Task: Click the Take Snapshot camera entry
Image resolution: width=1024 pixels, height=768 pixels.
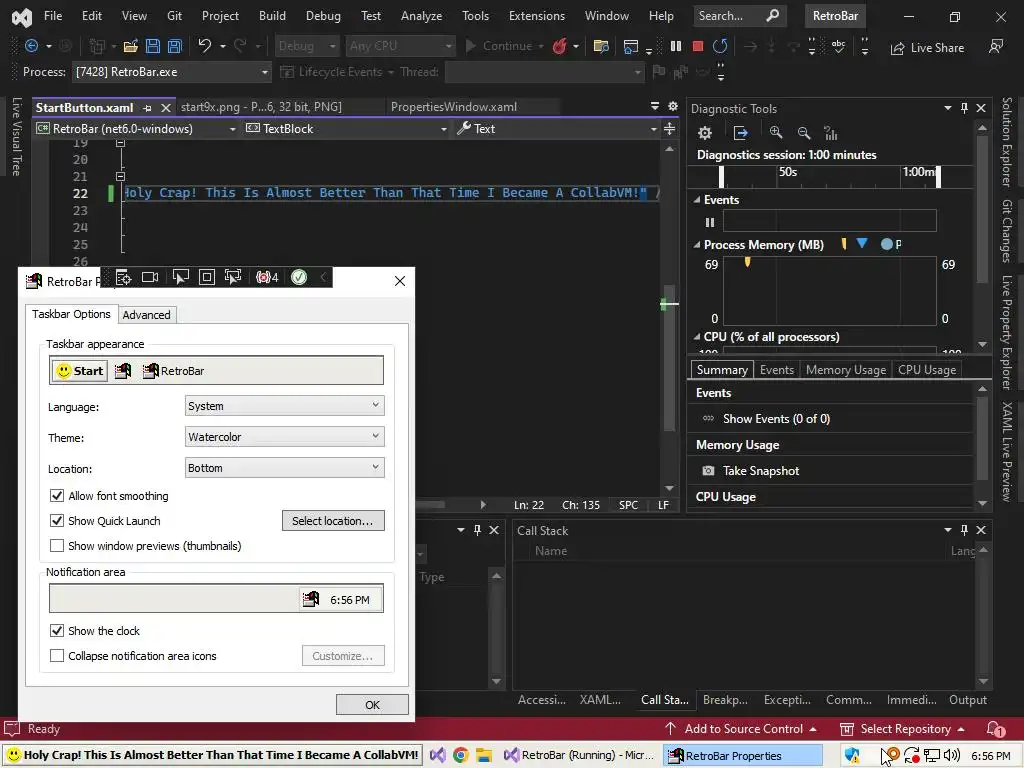Action: click(x=750, y=471)
